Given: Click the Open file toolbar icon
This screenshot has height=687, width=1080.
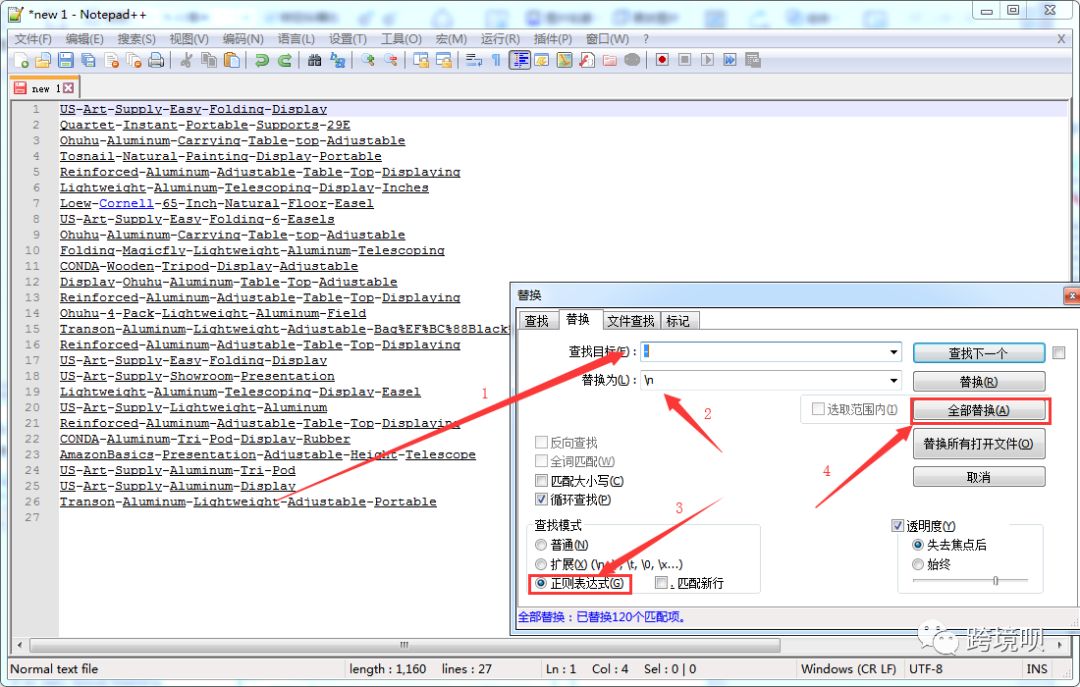Looking at the screenshot, I should point(43,61).
